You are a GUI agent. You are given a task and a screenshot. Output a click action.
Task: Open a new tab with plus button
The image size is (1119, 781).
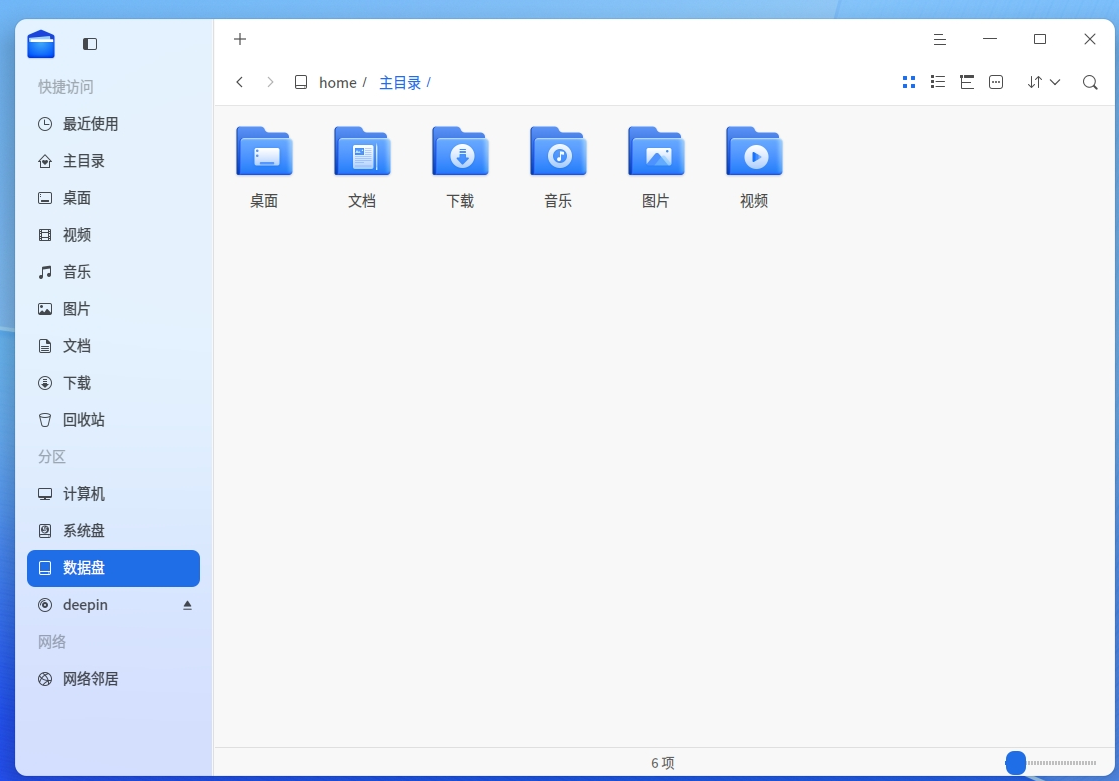[240, 39]
